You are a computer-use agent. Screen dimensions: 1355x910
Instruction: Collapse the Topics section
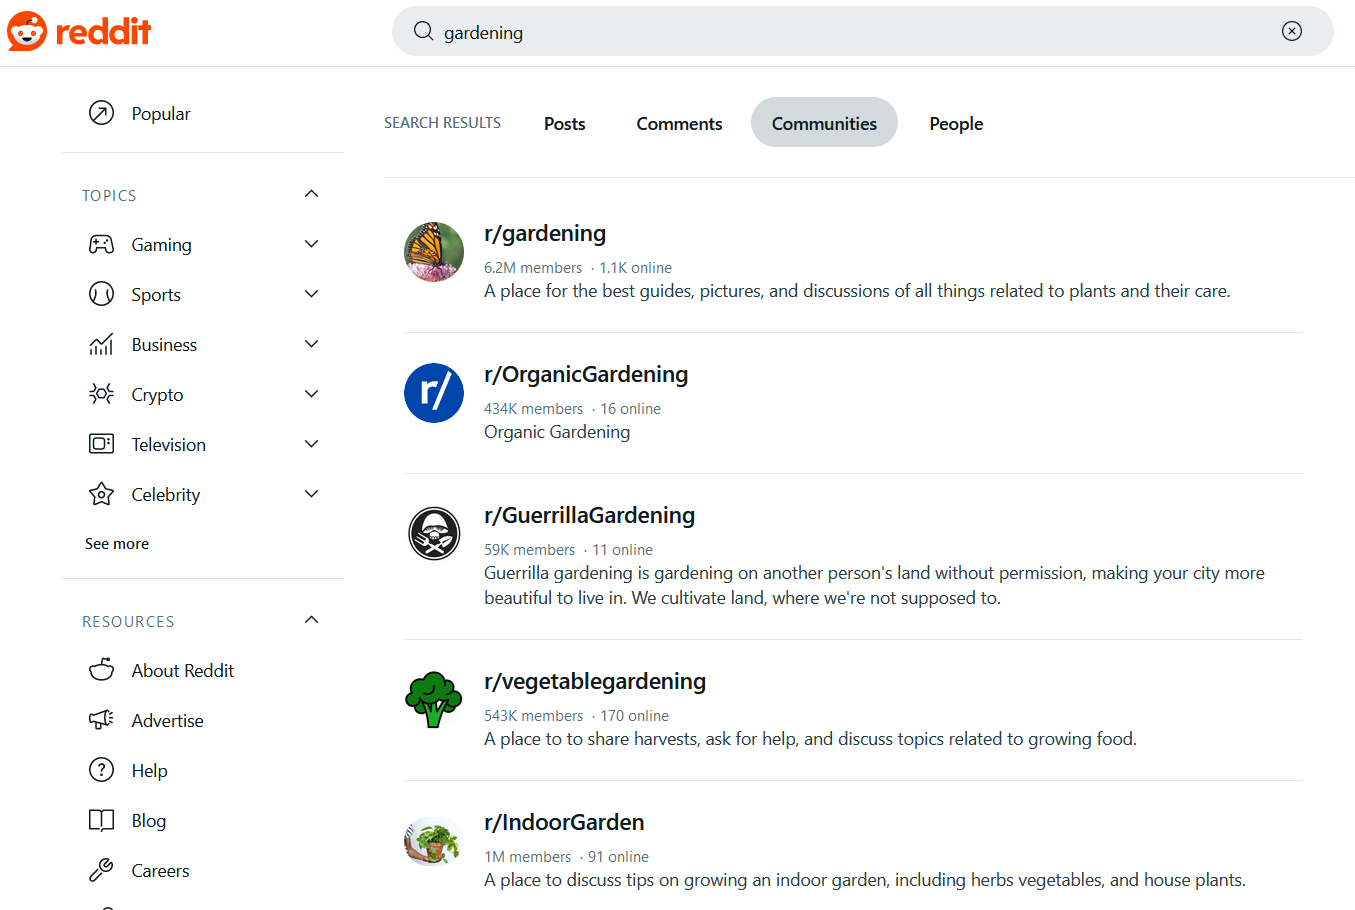311,194
